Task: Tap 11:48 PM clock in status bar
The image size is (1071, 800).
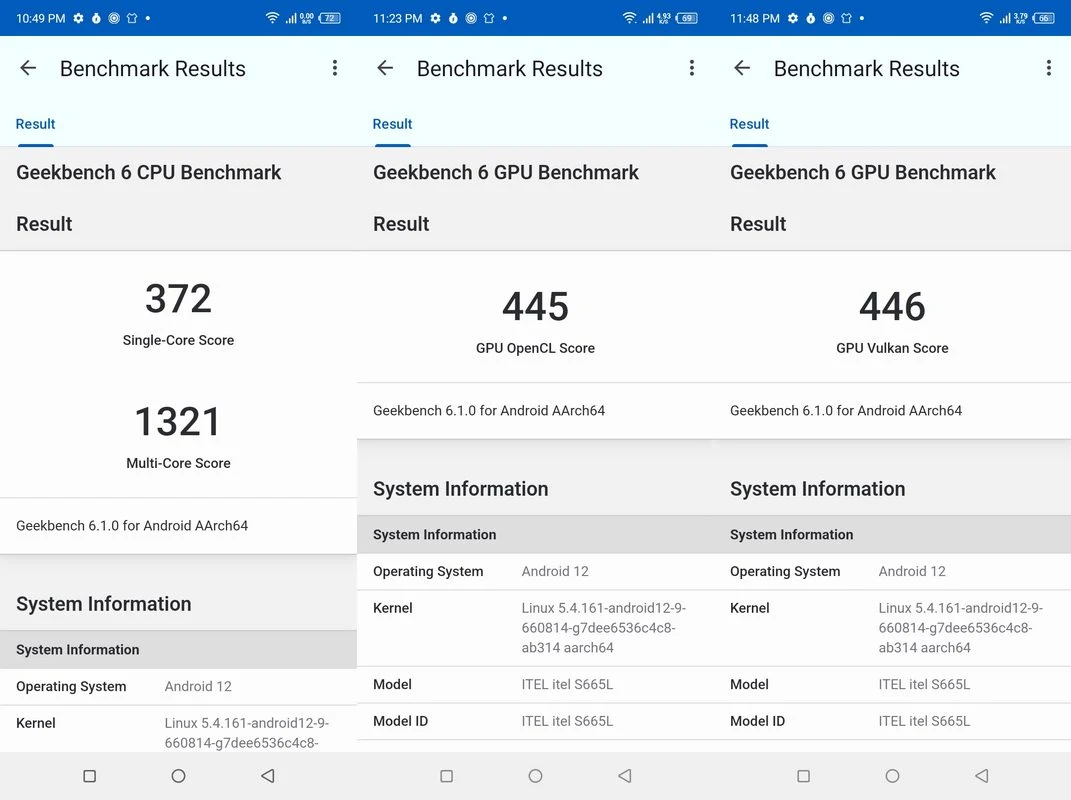Action: click(x=755, y=18)
